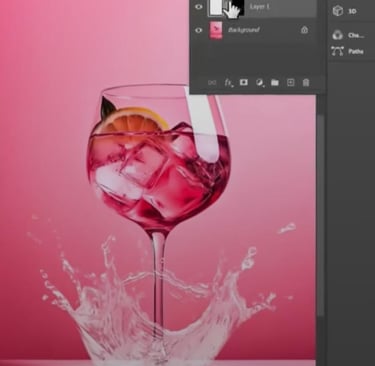Click the Paths panel label
Viewport: 375px width, 366px height.
pyautogui.click(x=356, y=52)
